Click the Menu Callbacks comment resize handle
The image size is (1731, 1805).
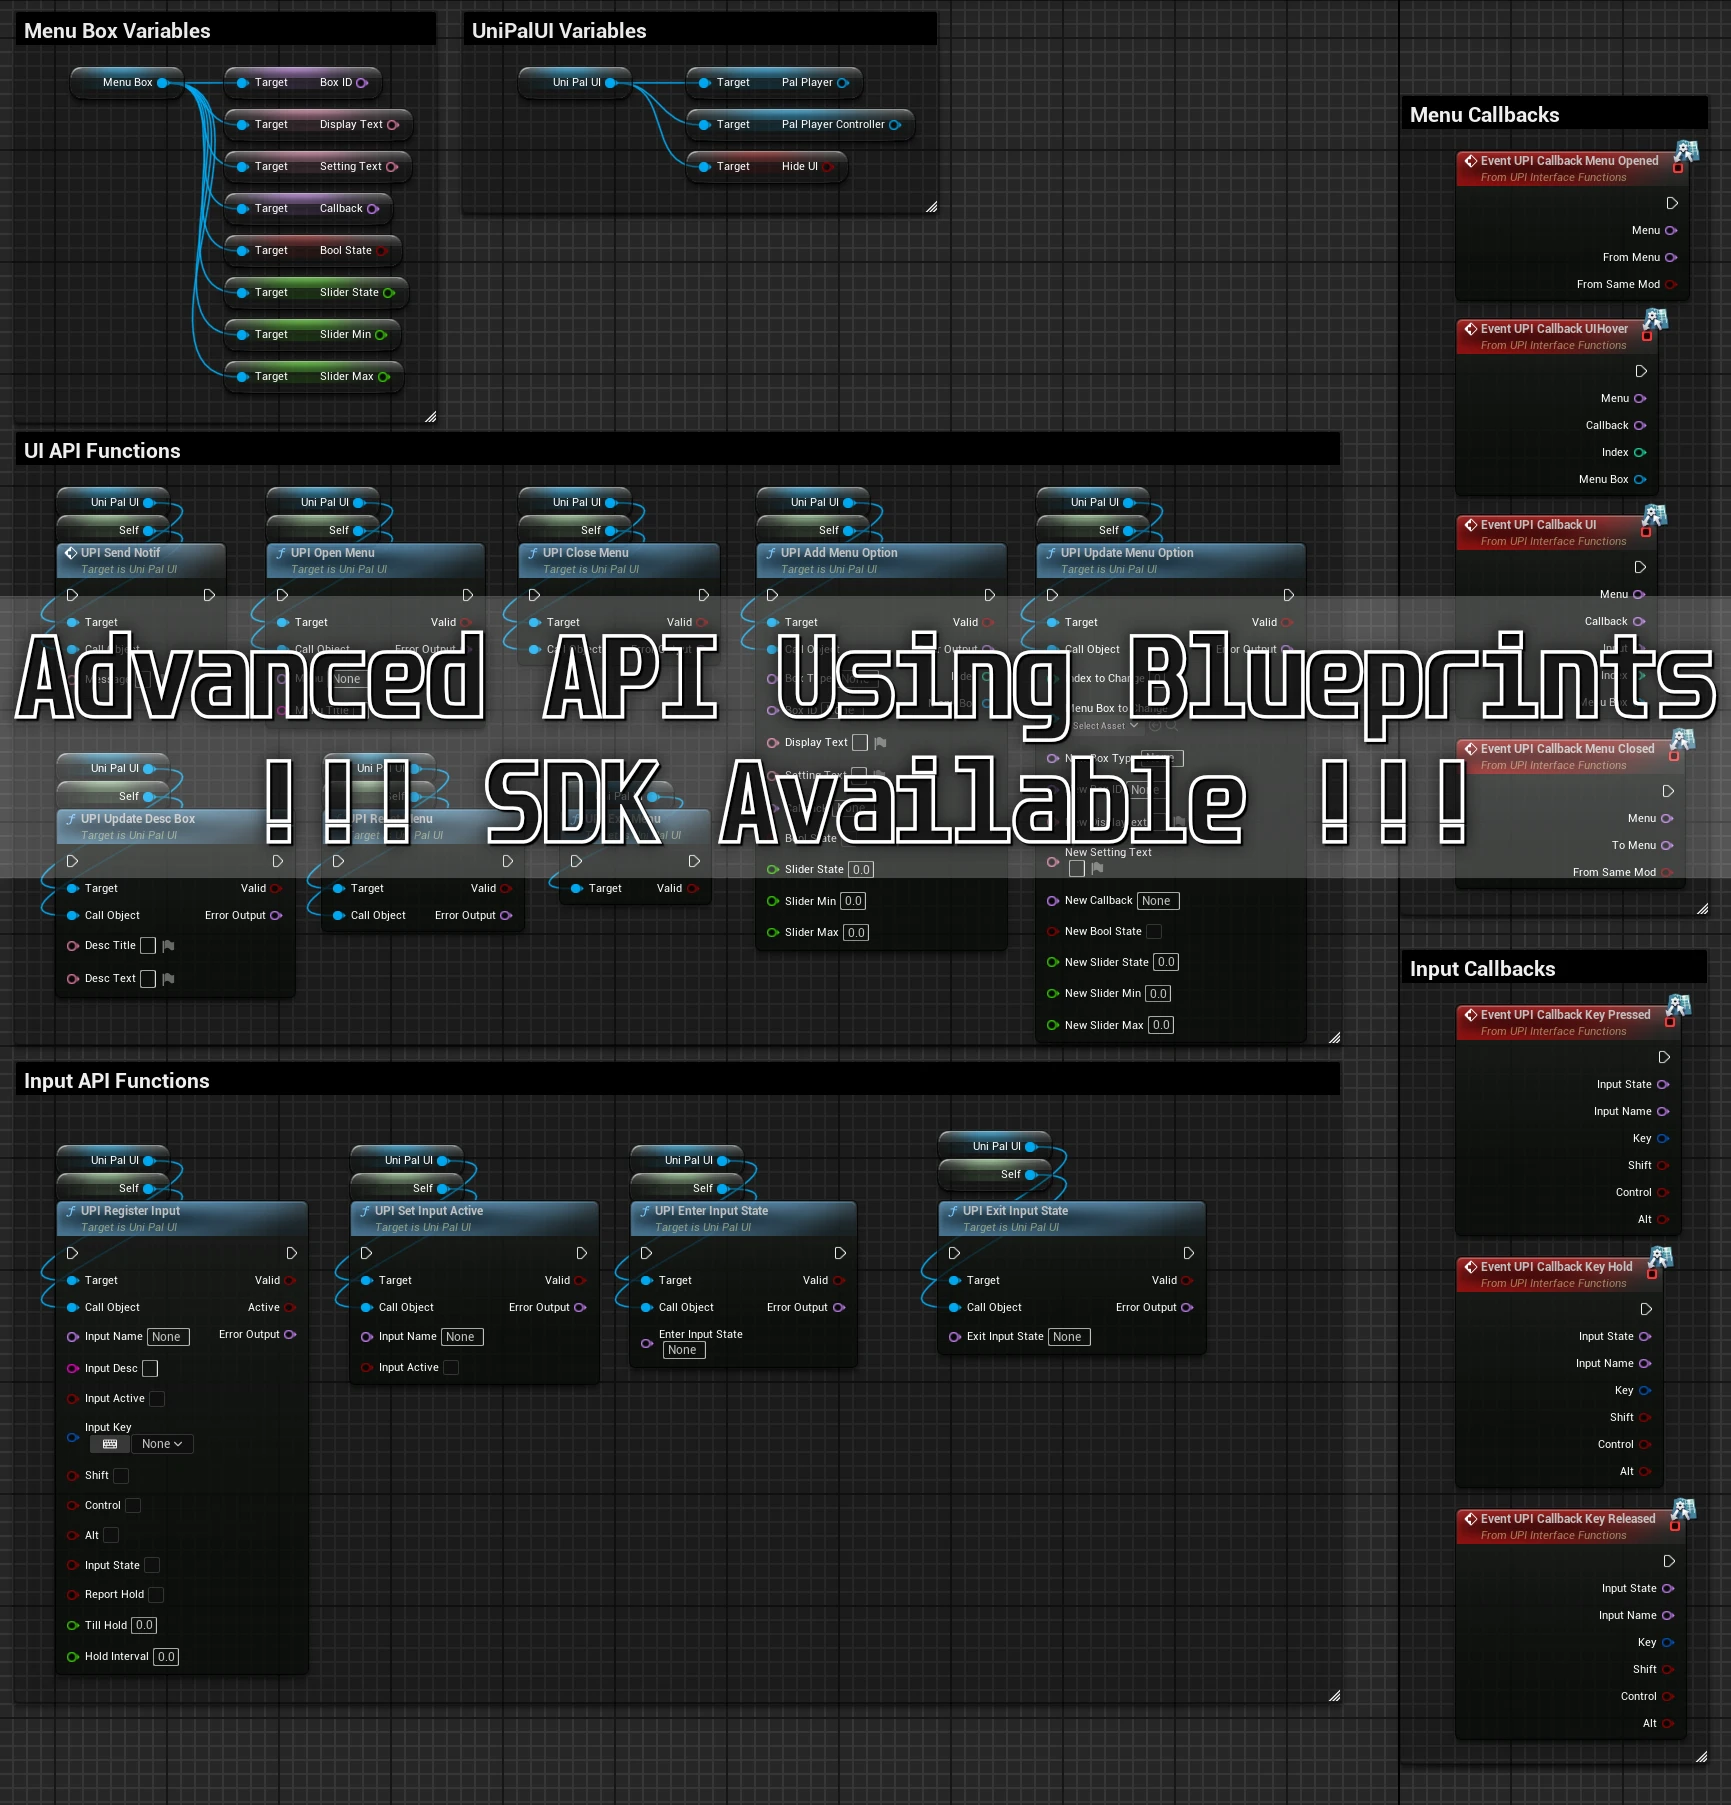1702,909
